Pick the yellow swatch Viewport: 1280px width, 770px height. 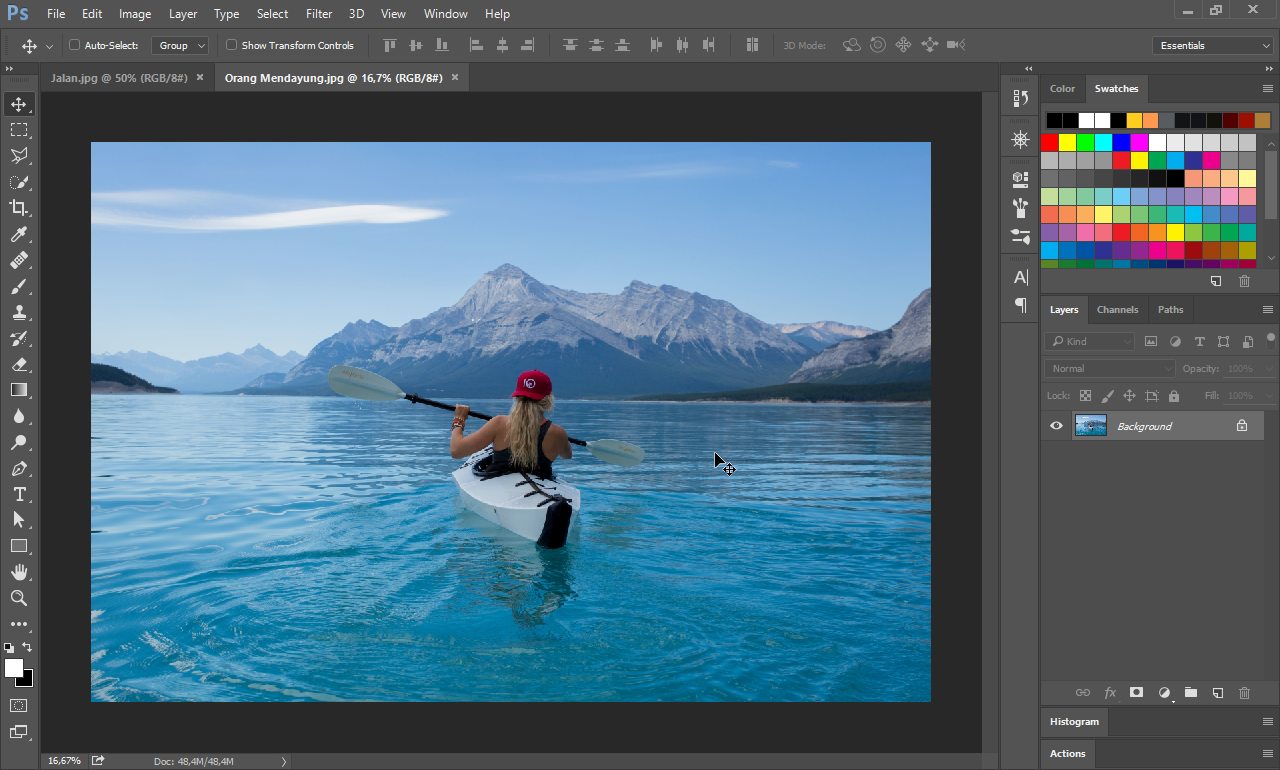1067,142
